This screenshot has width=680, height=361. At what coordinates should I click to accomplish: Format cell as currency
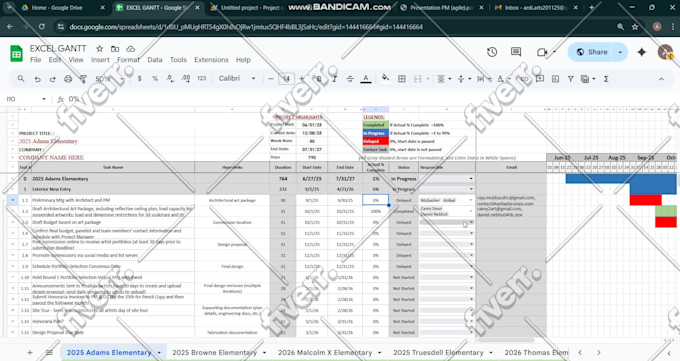(139, 79)
